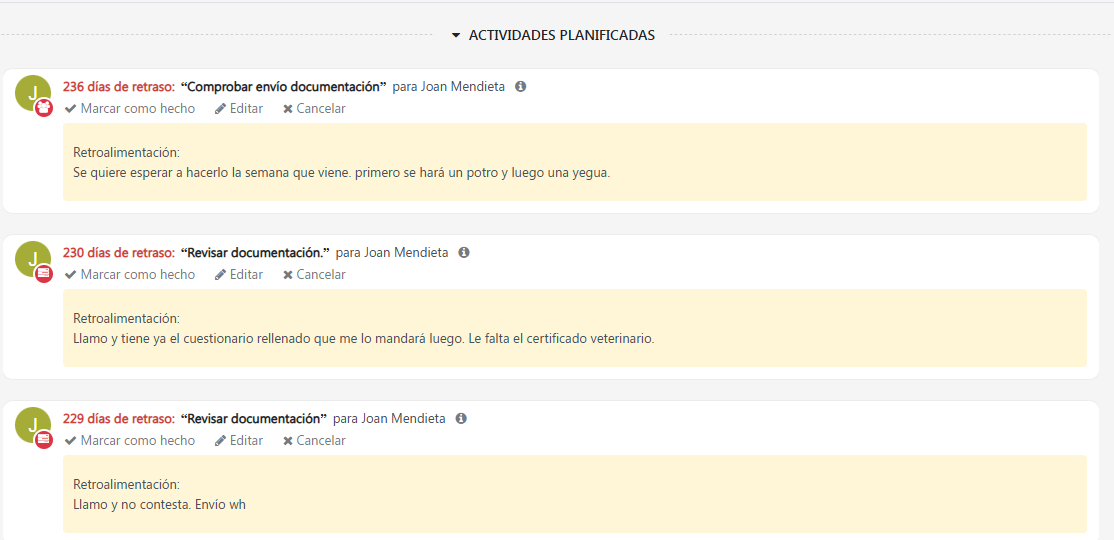Cancel the 230 días de retraso activity
Image resolution: width=1114 pixels, height=540 pixels.
click(314, 275)
